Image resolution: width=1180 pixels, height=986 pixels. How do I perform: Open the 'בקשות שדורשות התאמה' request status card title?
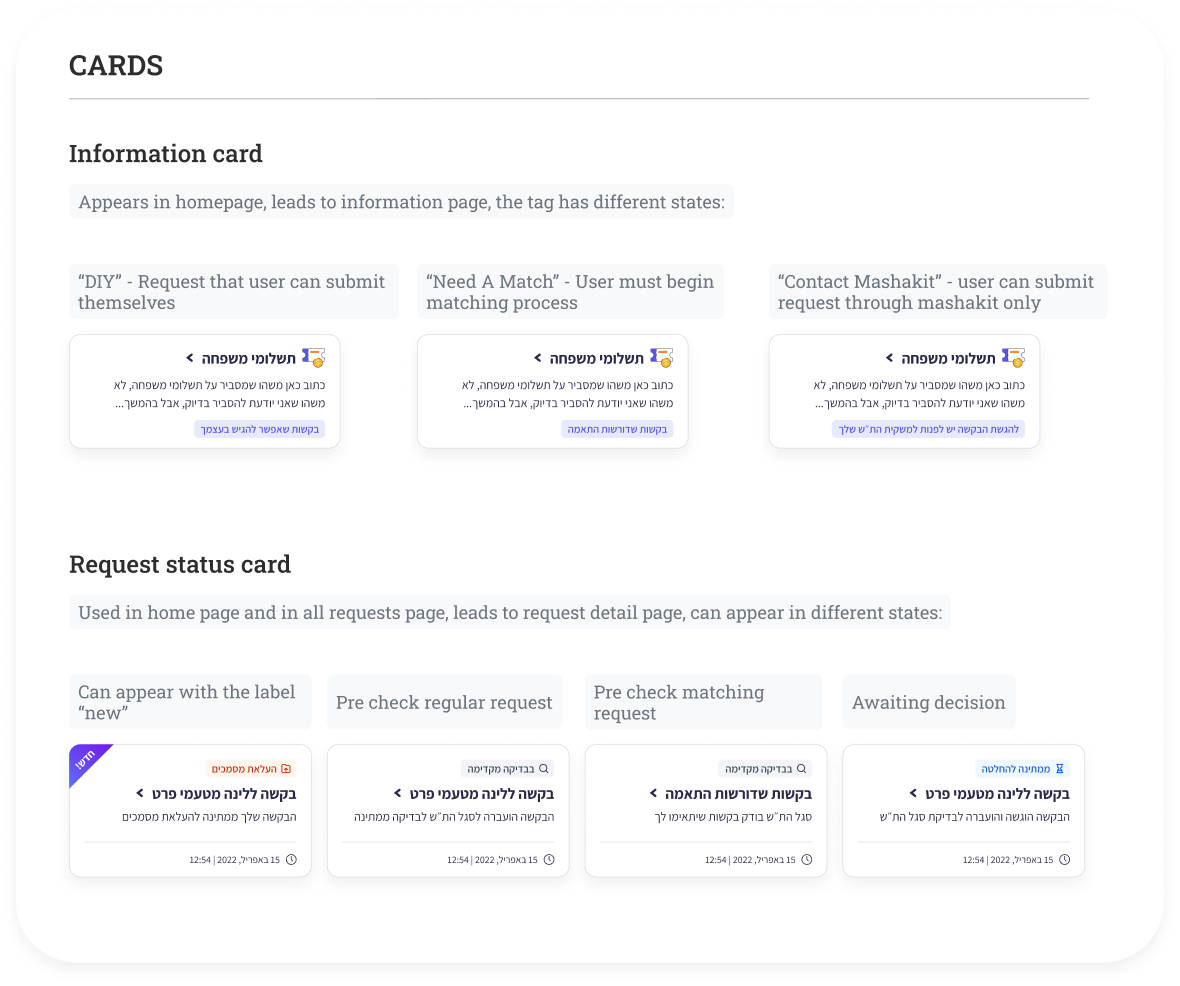point(738,794)
